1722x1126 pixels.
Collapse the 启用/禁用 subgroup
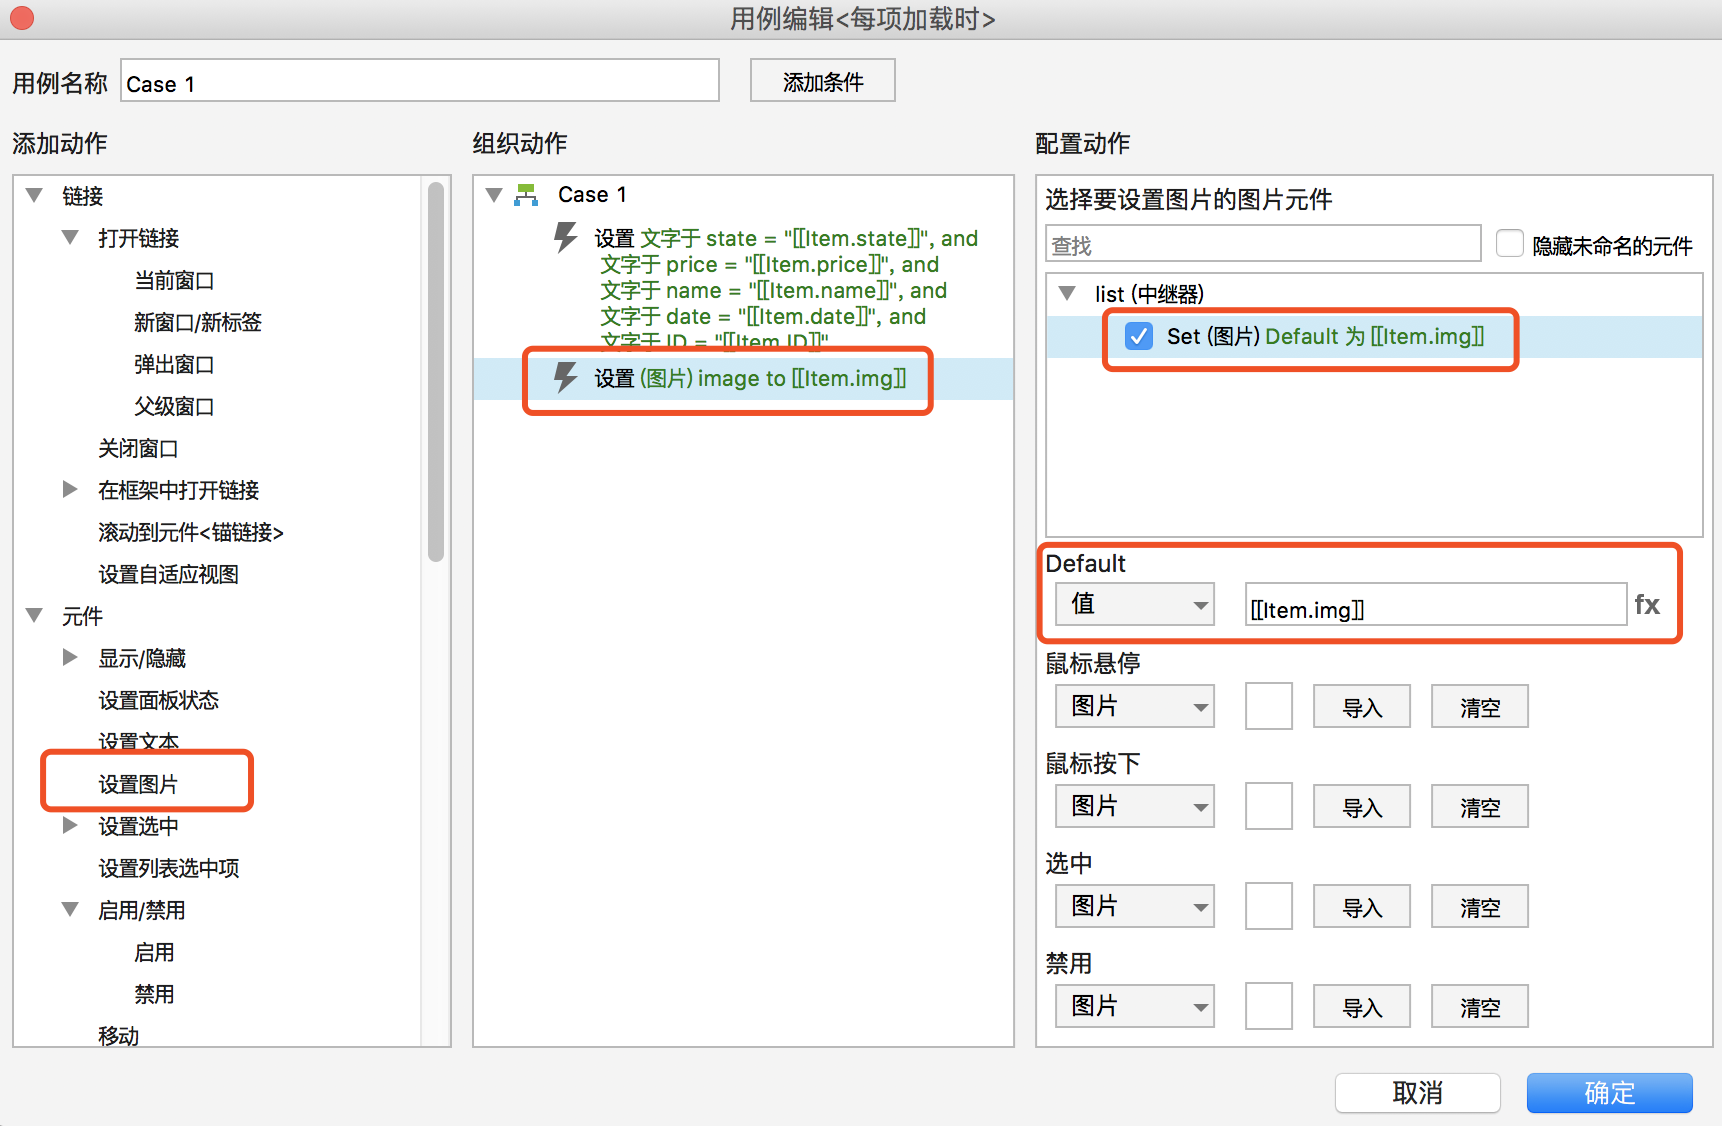(x=70, y=909)
